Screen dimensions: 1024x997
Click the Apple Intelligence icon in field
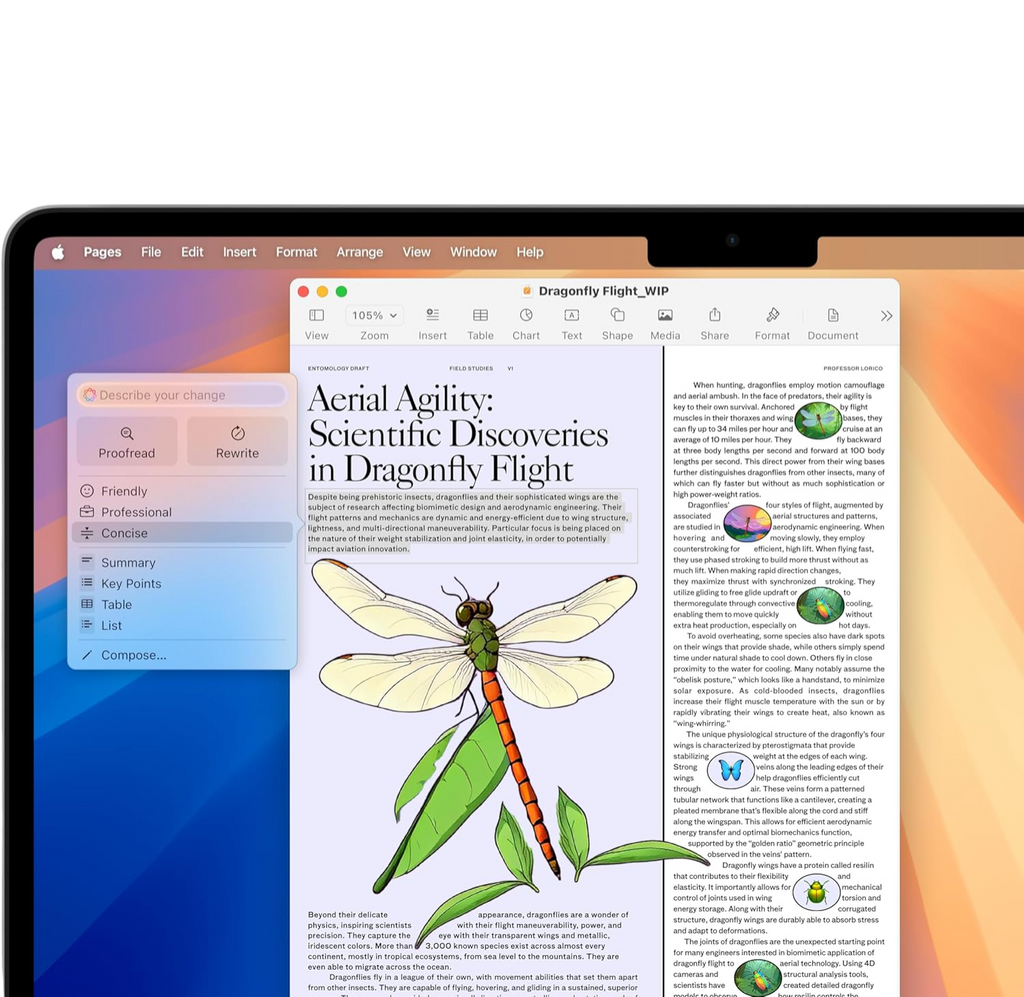89,394
